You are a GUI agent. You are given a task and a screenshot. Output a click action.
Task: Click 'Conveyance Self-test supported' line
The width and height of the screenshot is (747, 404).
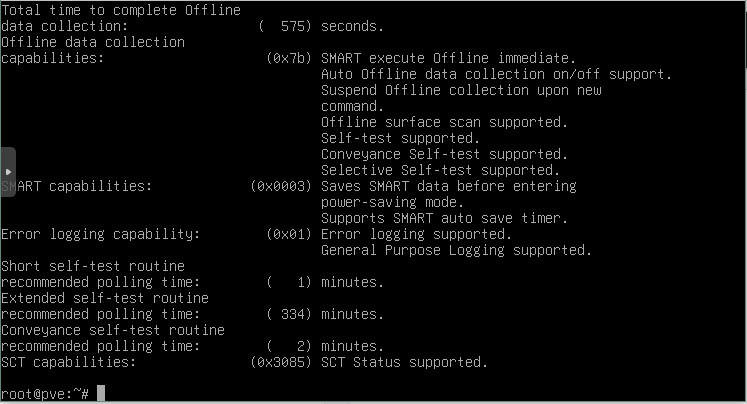(443, 154)
